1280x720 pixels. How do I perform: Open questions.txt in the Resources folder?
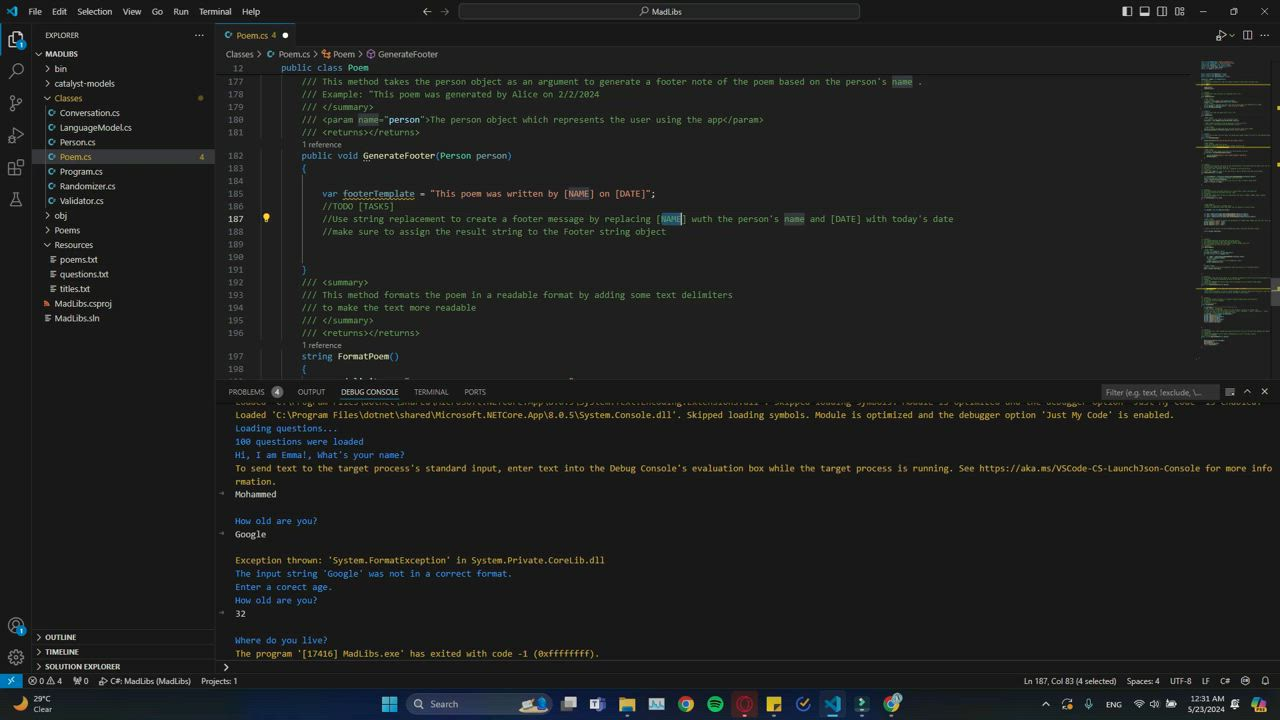point(84,274)
